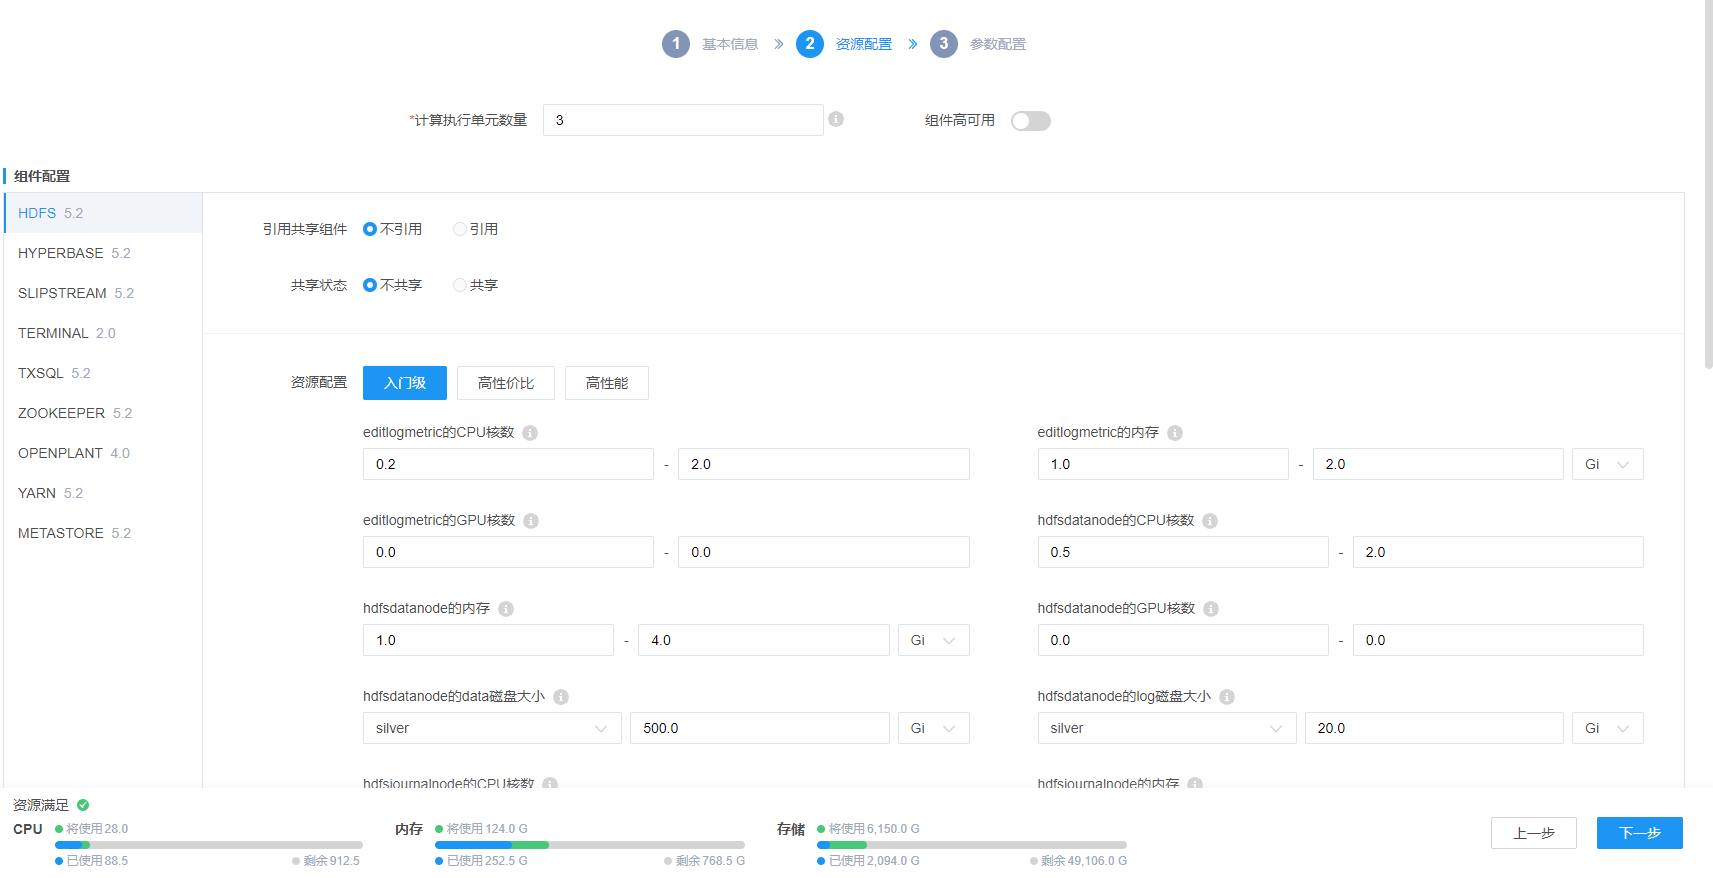Screen dimensions: 1713x878
Task: Click info icon next to editlogmetric的内存
Action: 1175,433
